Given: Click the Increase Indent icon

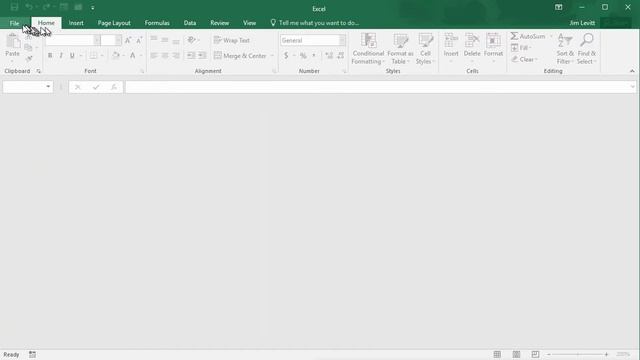Looking at the screenshot, I should tap(202, 56).
